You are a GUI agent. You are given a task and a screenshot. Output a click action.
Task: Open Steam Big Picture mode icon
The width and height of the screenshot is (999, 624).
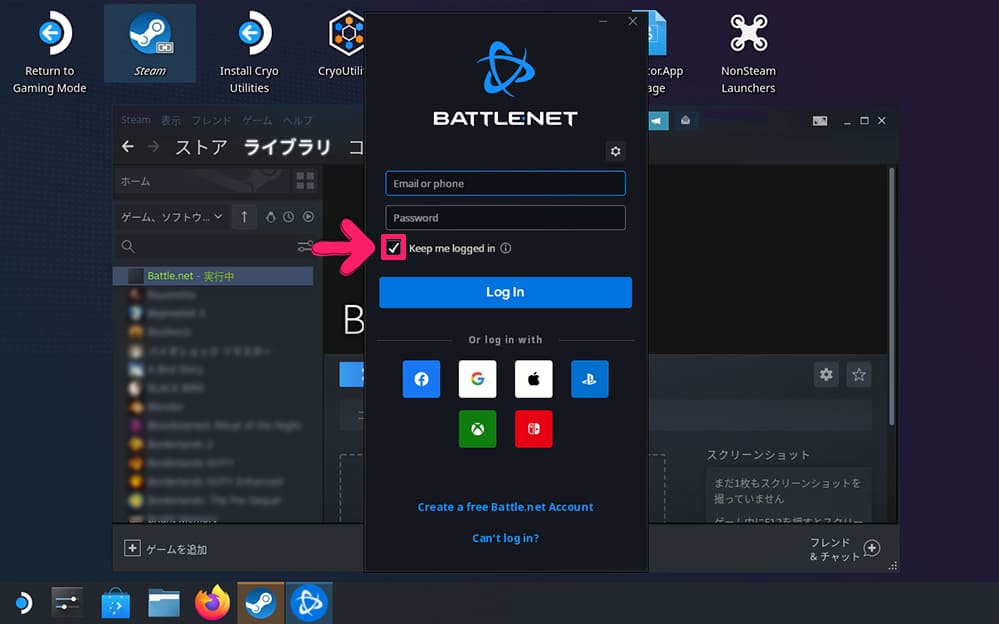click(x=820, y=120)
